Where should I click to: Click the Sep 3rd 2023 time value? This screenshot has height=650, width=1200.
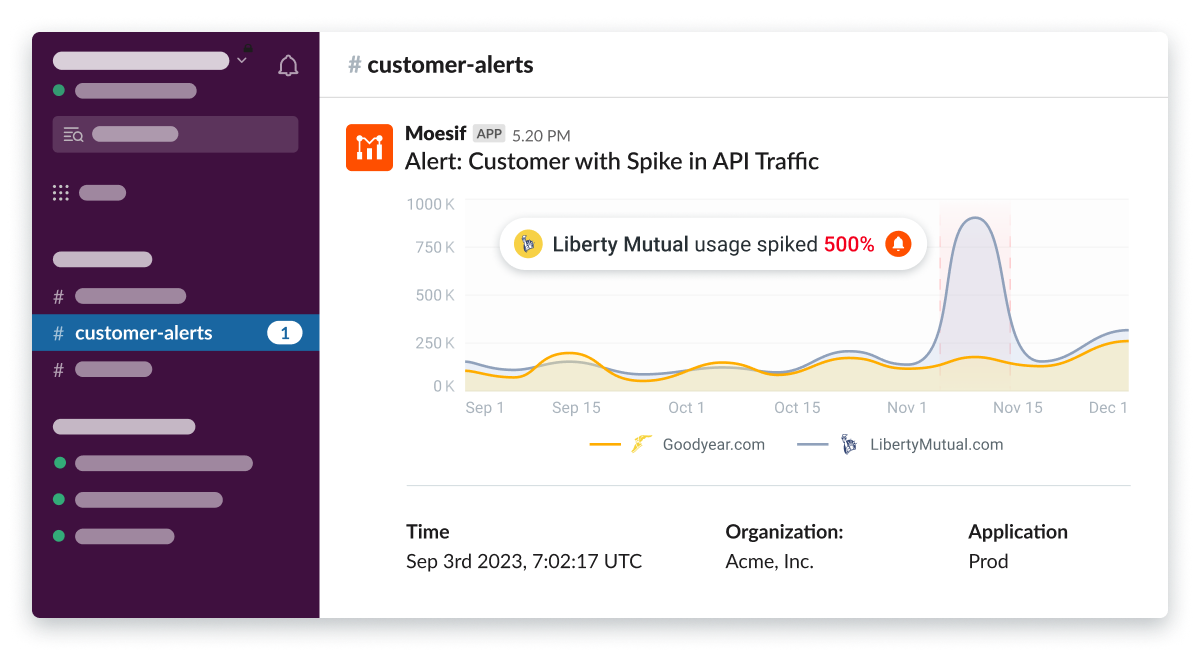[524, 561]
